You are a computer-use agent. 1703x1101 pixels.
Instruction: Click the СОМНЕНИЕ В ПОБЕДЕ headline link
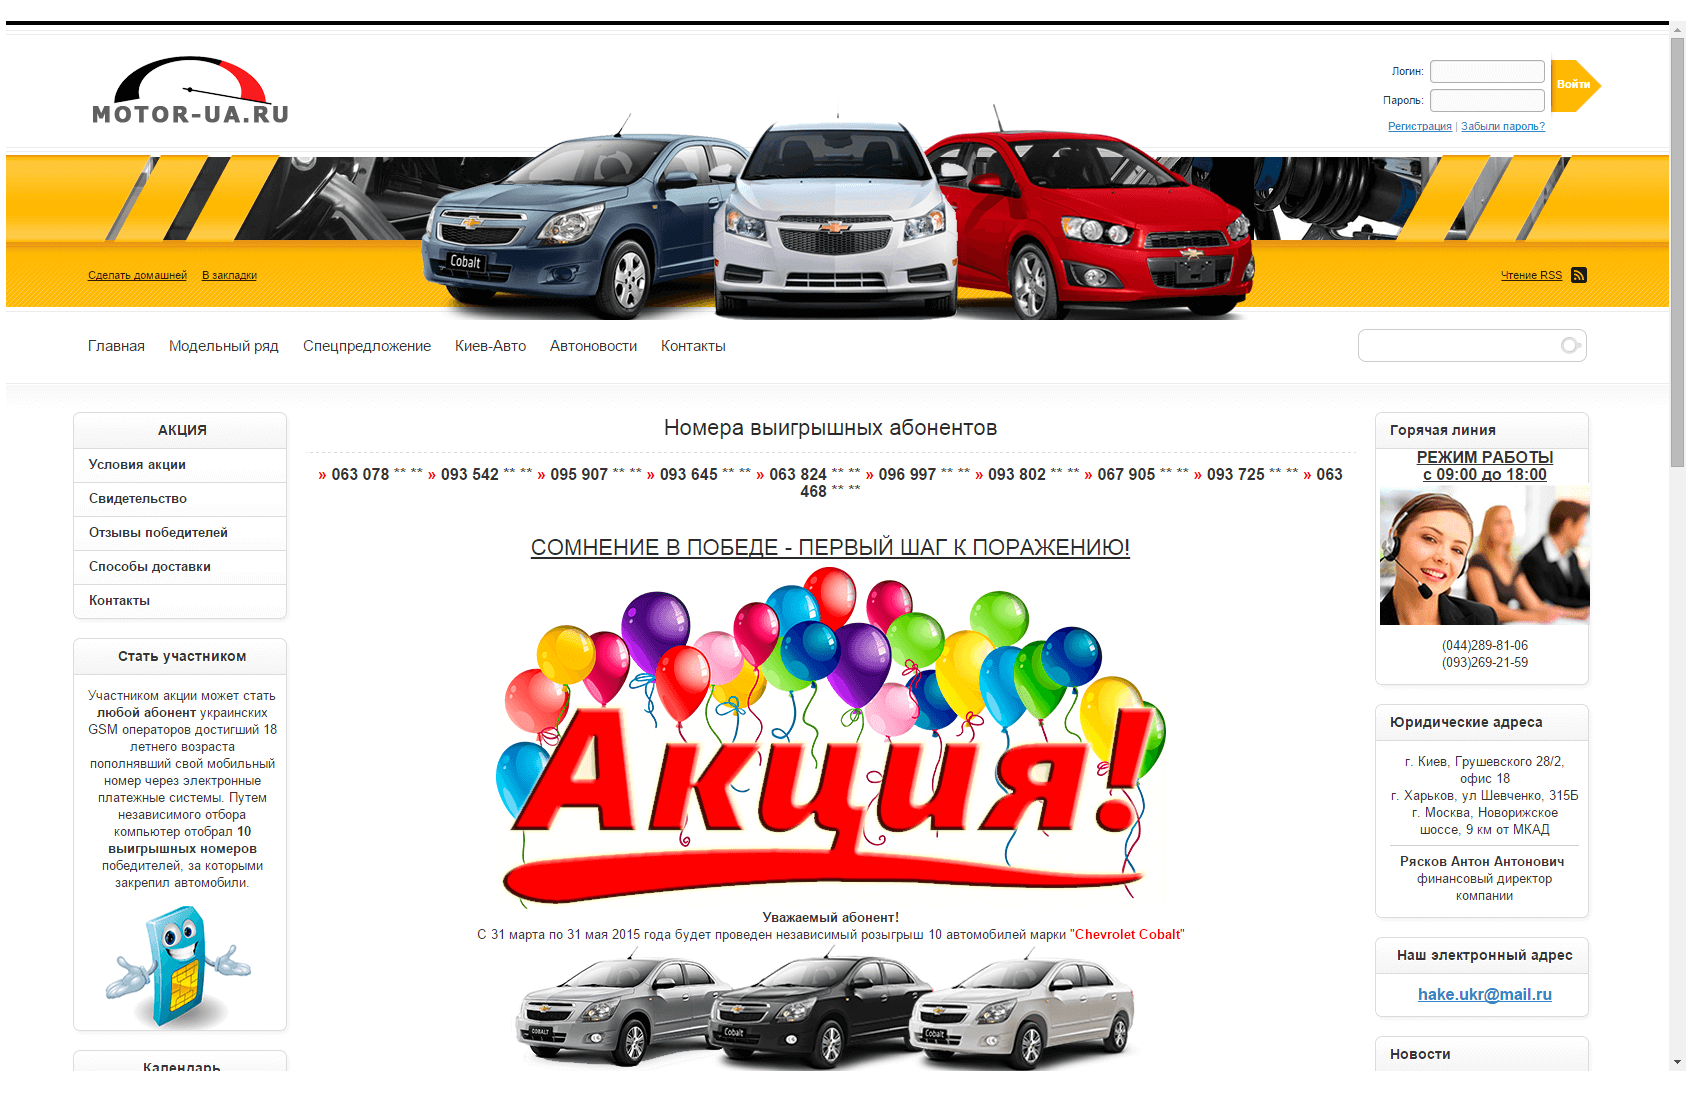click(x=830, y=547)
